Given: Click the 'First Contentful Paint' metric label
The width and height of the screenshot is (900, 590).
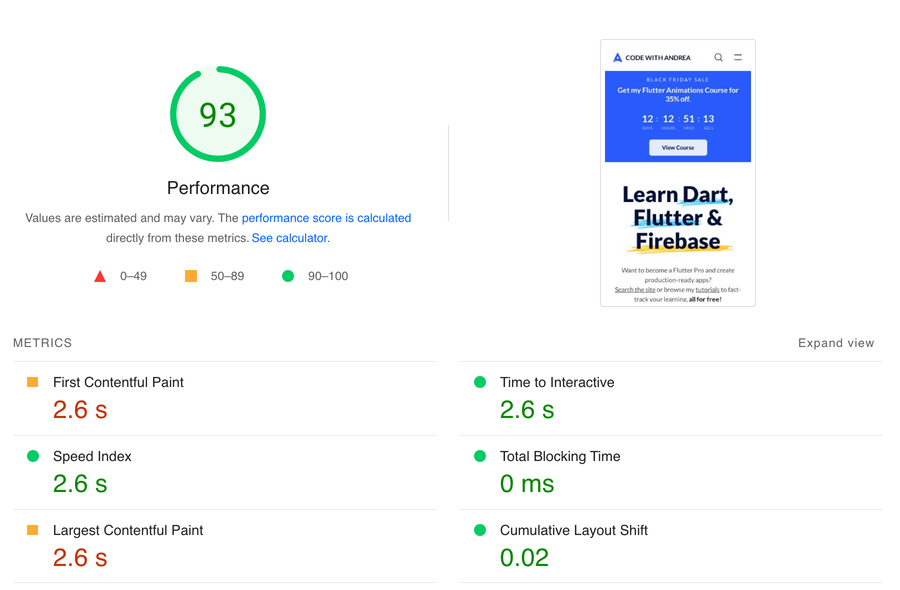Looking at the screenshot, I should [x=118, y=382].
